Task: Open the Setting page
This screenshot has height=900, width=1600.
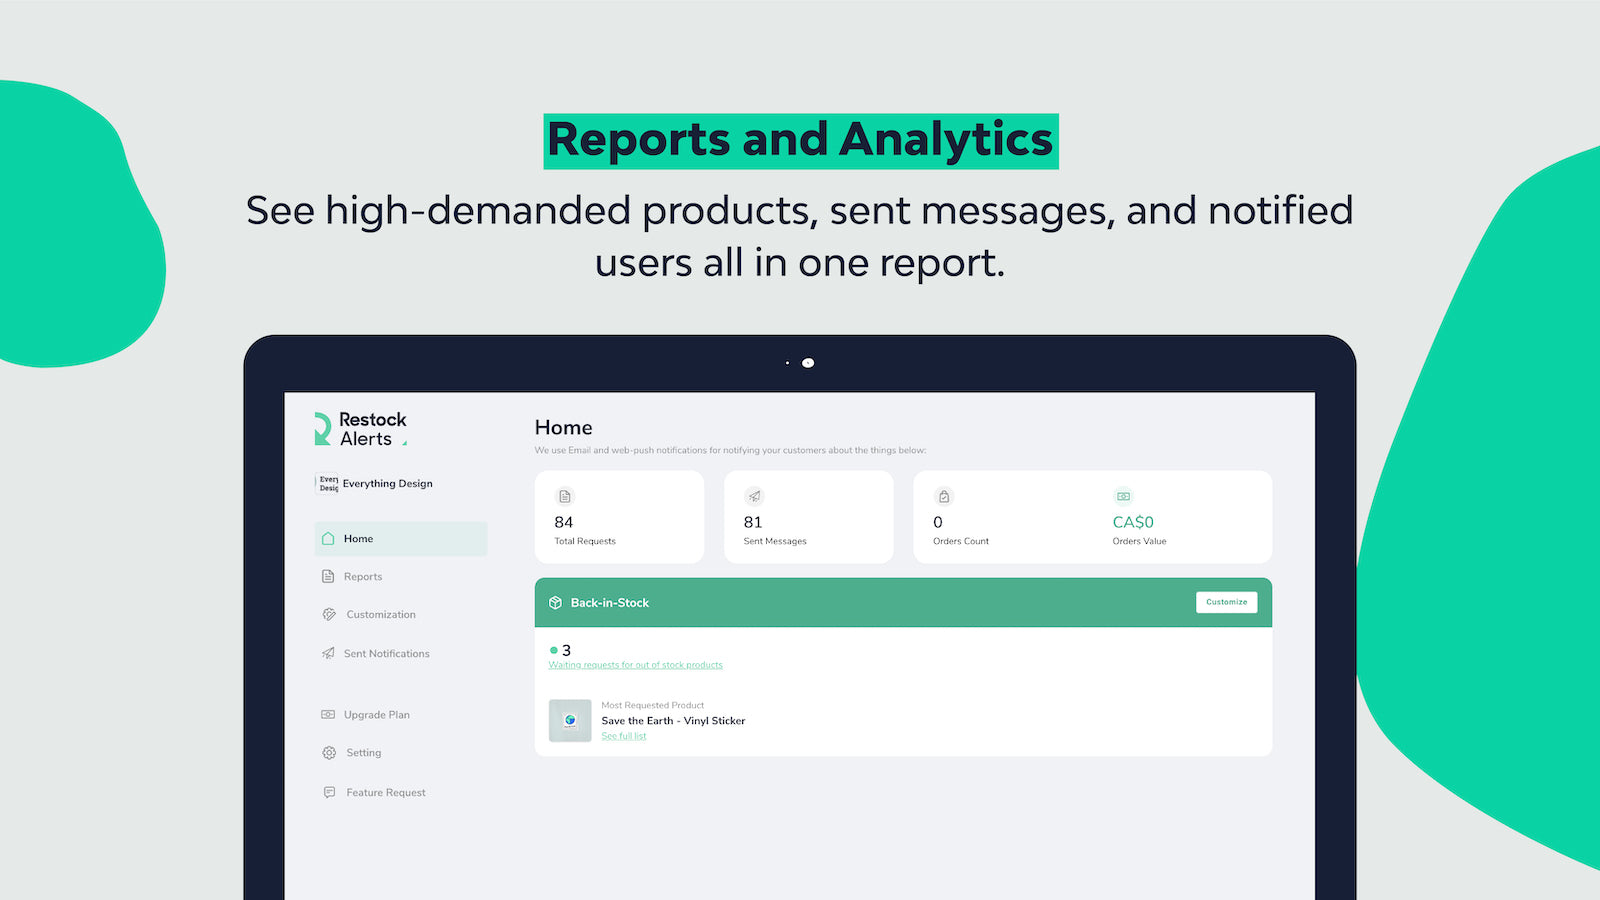Action: click(364, 753)
